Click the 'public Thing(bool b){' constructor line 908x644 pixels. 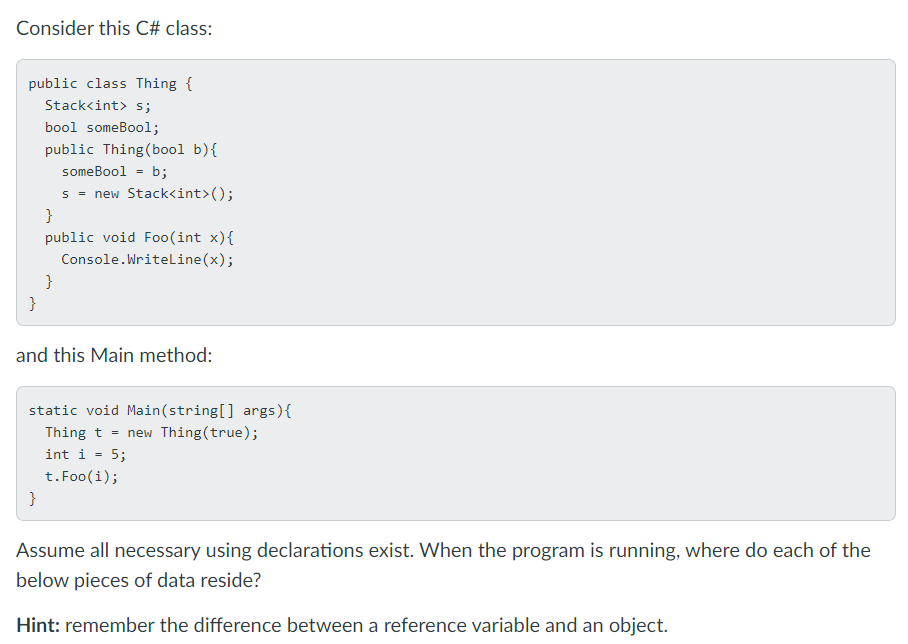[131, 149]
